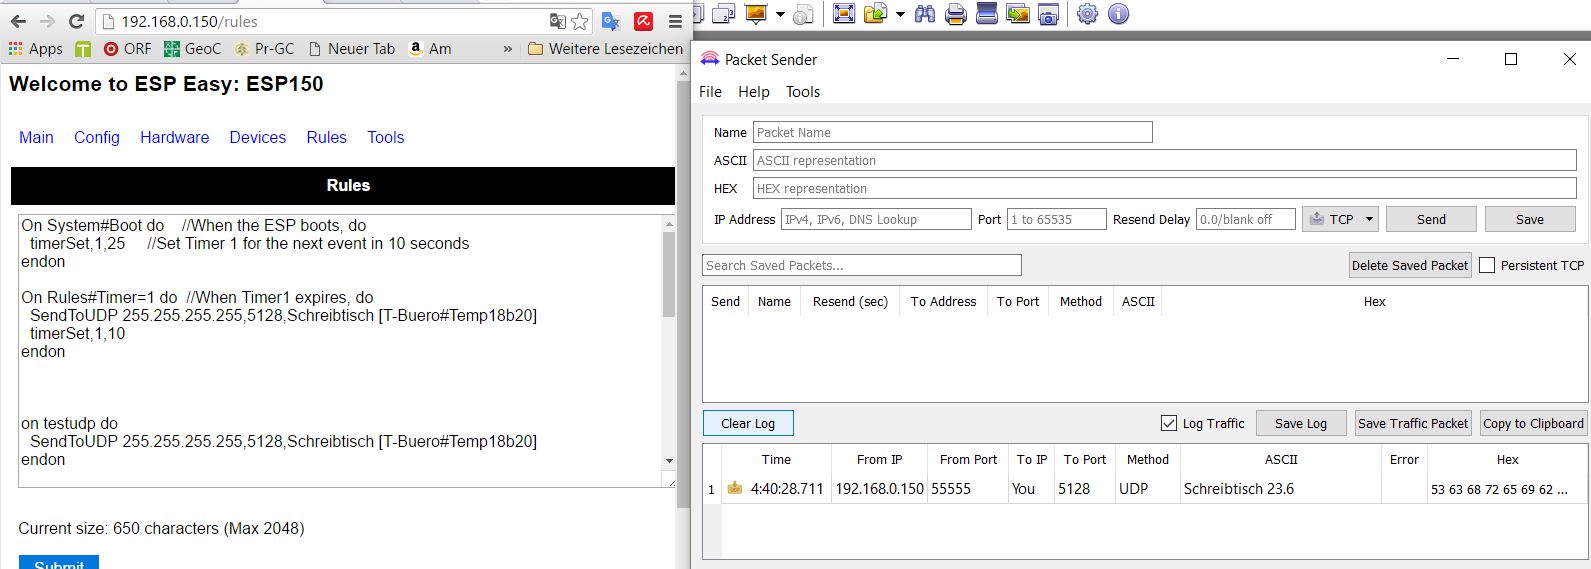Click the binoculars search icon
Screen dimensions: 1591x569
(x=925, y=14)
